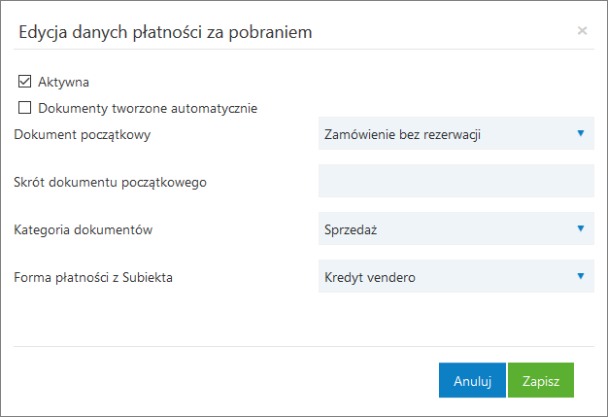
Task: Enable Dokumenty tworzone automatycznie checkbox
Action: (25, 107)
